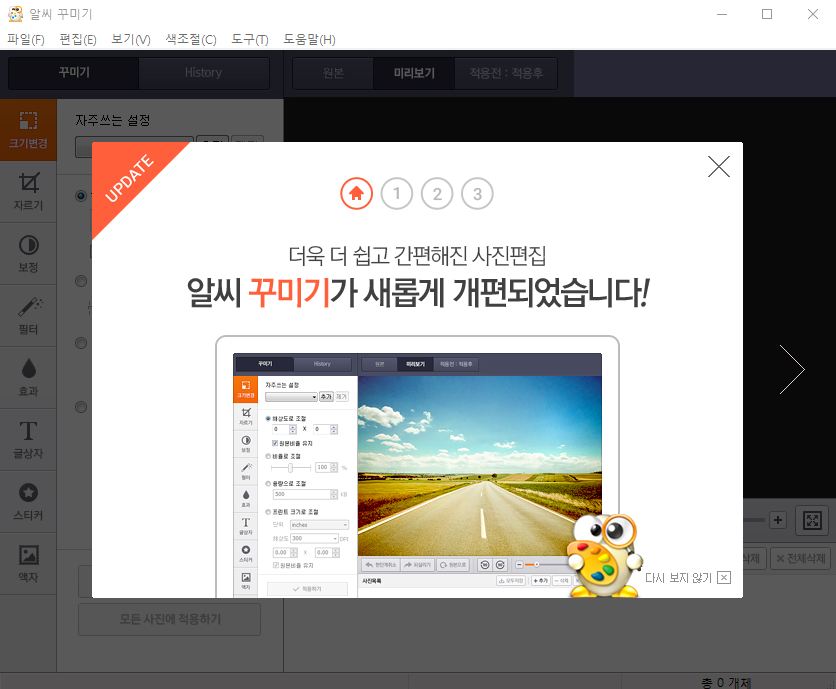Check 다시 보지 않기 box
The image size is (836, 689).
724,578
